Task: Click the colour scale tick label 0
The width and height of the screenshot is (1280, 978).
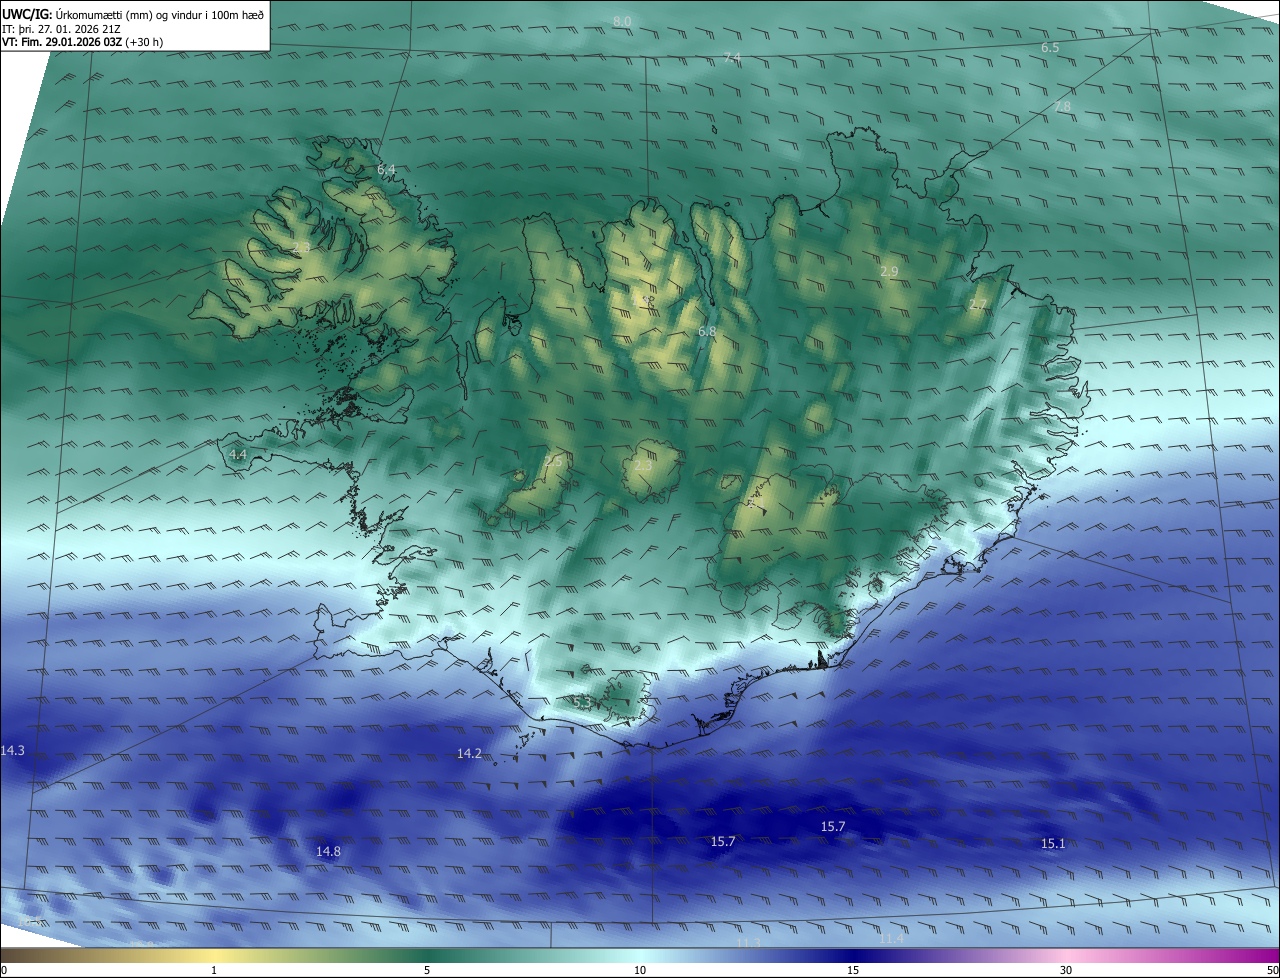Action: pyautogui.click(x=4, y=970)
